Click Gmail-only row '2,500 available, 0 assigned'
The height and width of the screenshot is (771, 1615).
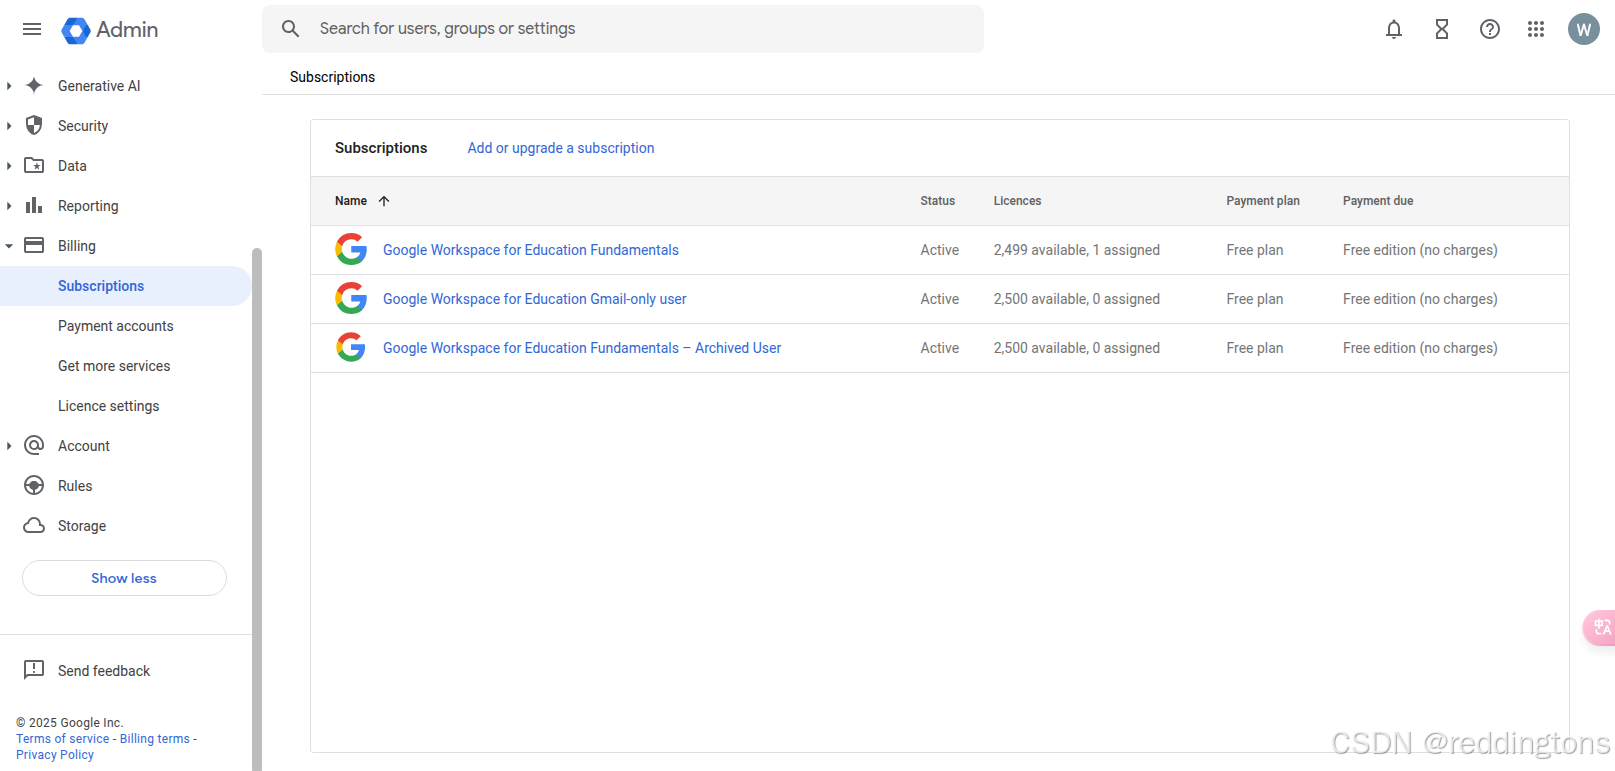coord(1077,299)
